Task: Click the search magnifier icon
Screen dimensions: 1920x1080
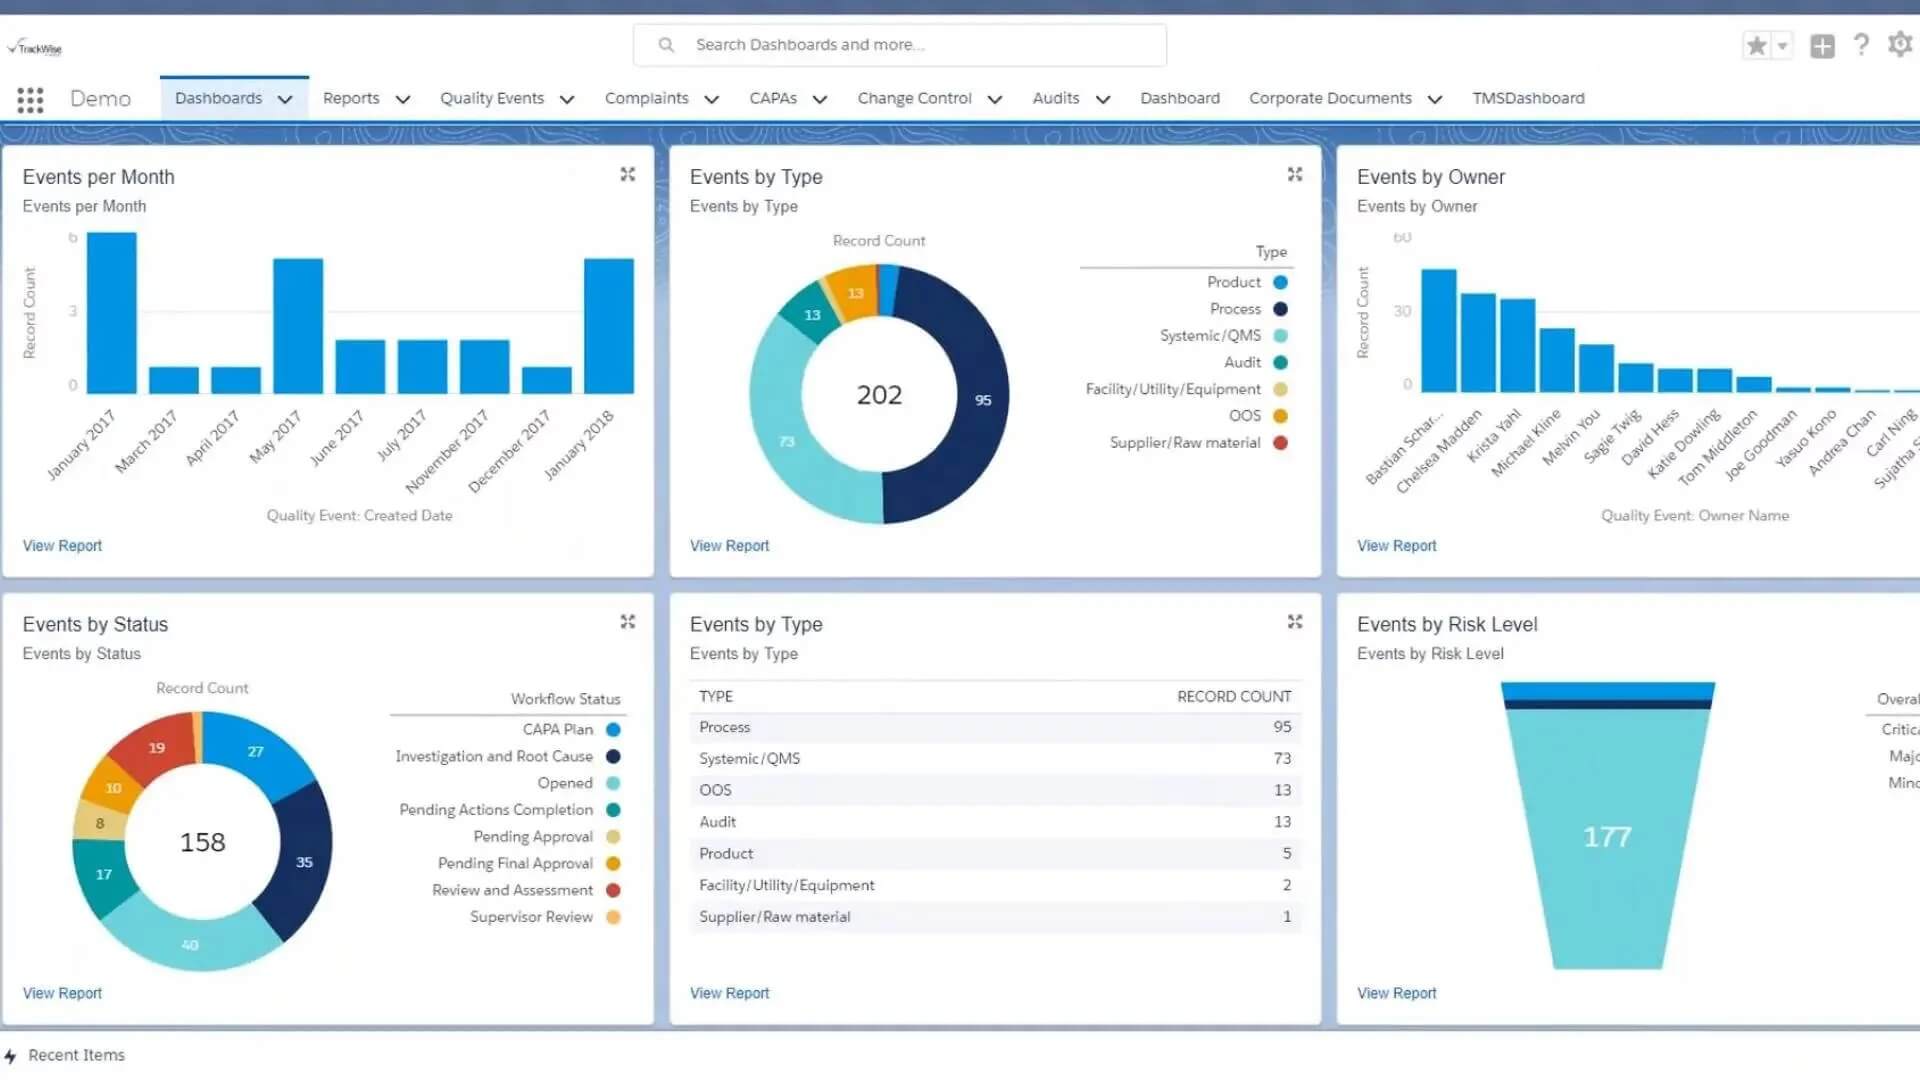Action: 665,44
